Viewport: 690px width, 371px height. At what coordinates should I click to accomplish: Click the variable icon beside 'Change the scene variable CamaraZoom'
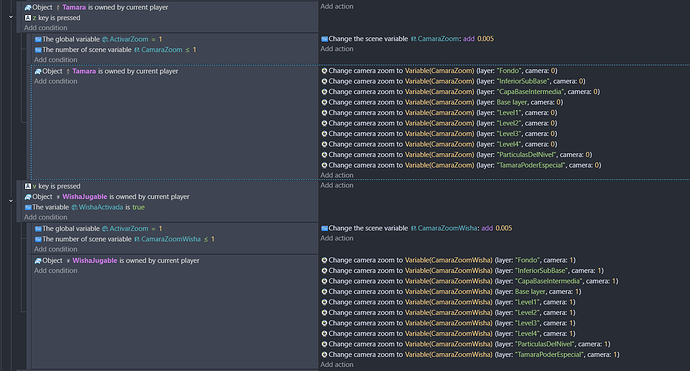[324, 39]
